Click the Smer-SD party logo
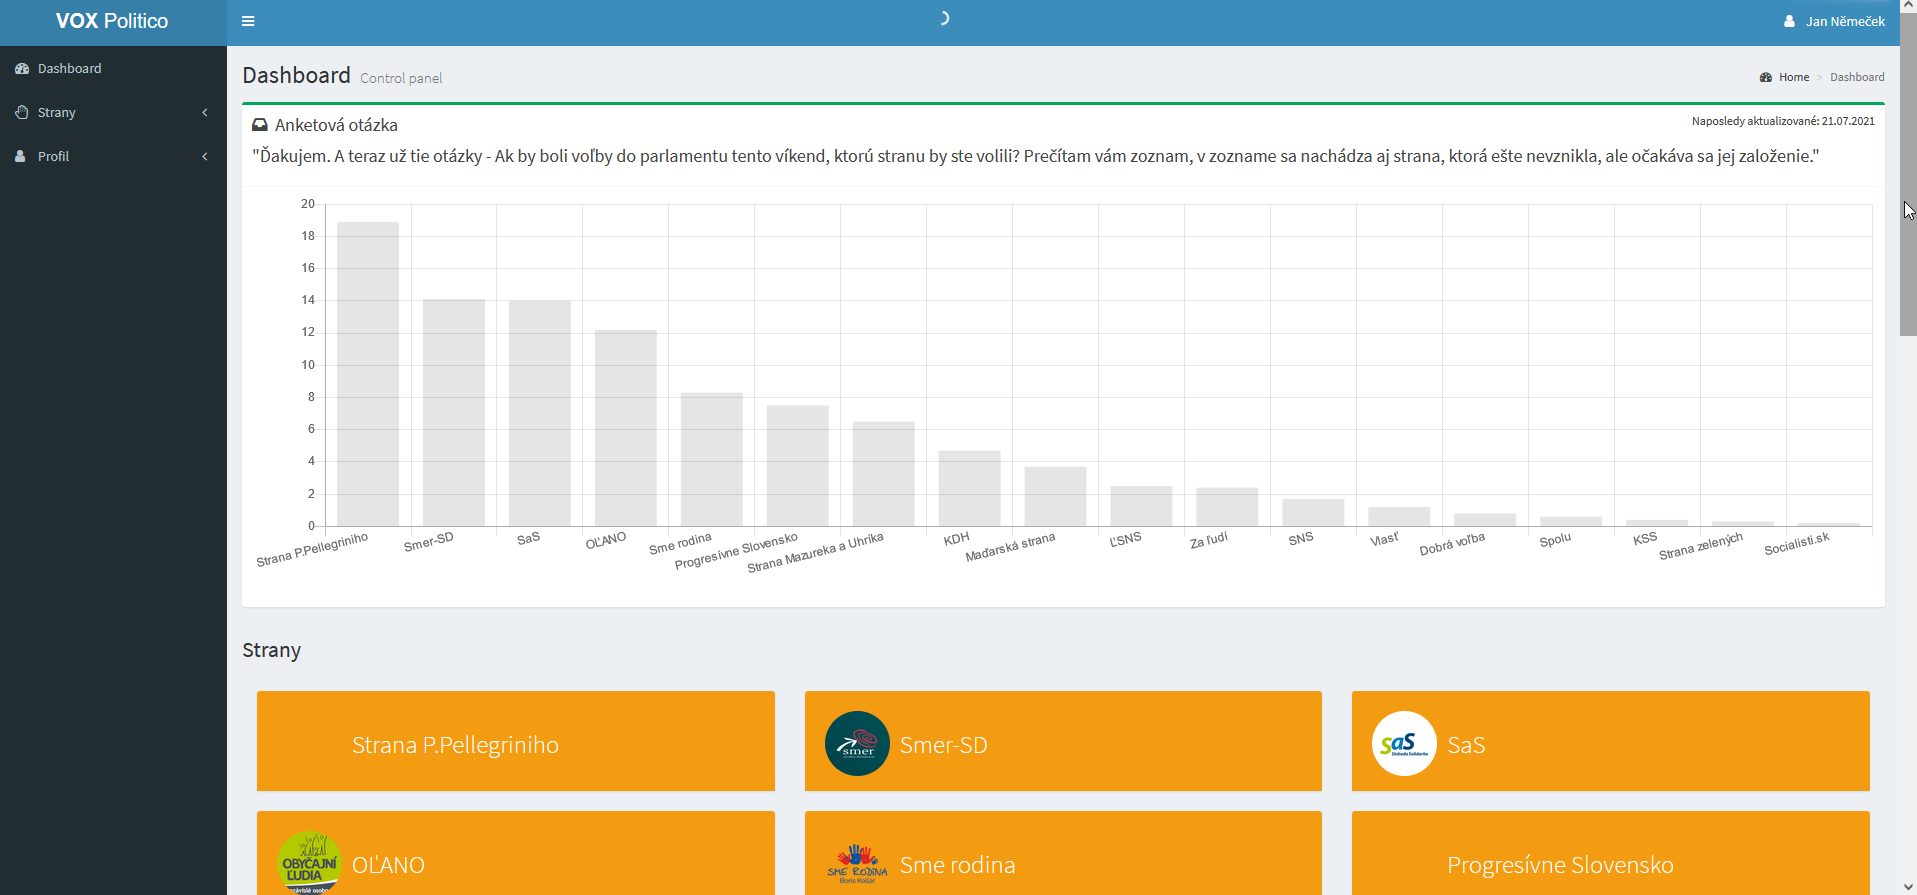Screen dimensions: 1917x895 click(x=857, y=743)
